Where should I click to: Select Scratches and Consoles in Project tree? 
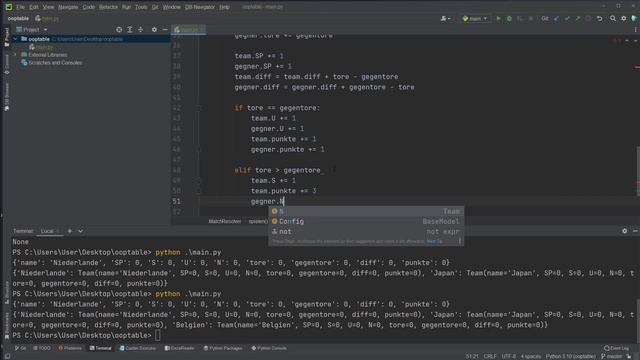tap(51, 62)
